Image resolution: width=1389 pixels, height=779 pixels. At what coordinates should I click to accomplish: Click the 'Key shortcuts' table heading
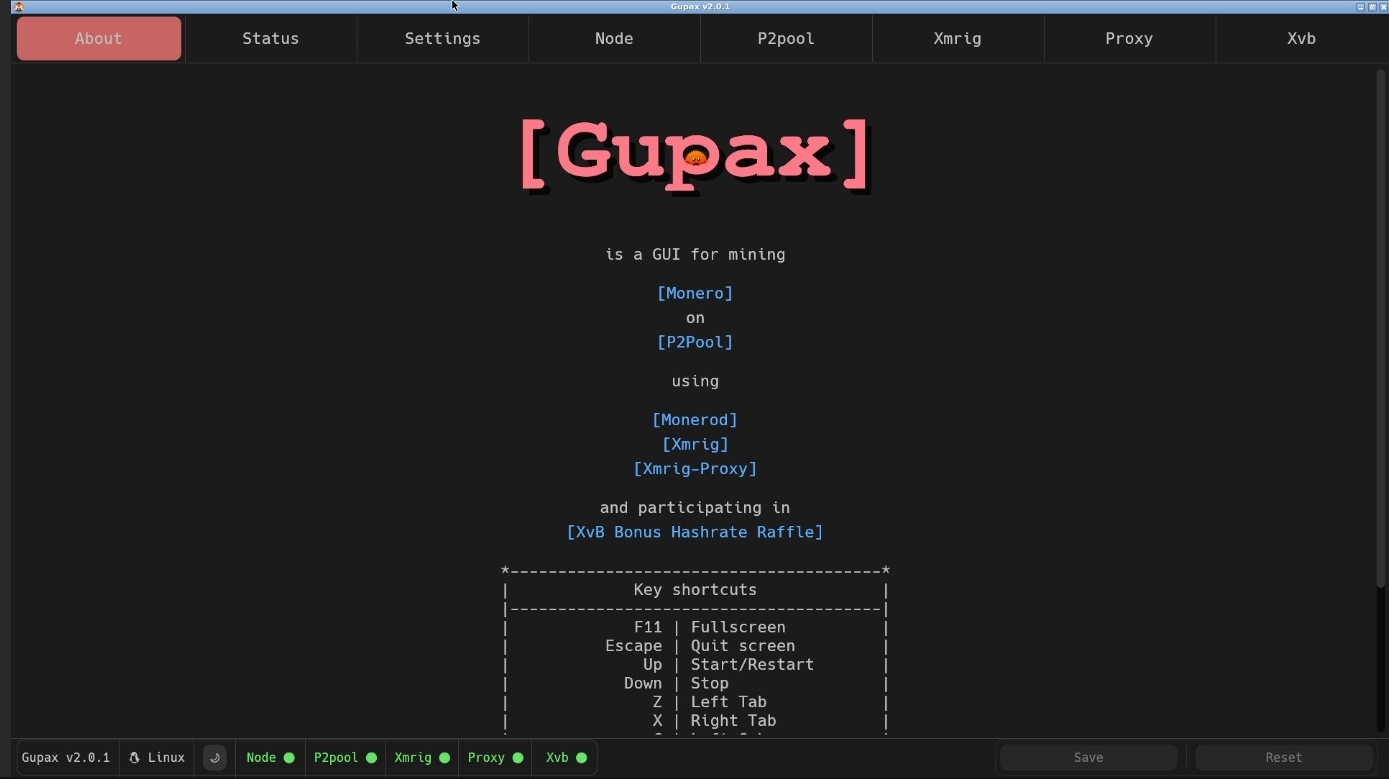695,590
